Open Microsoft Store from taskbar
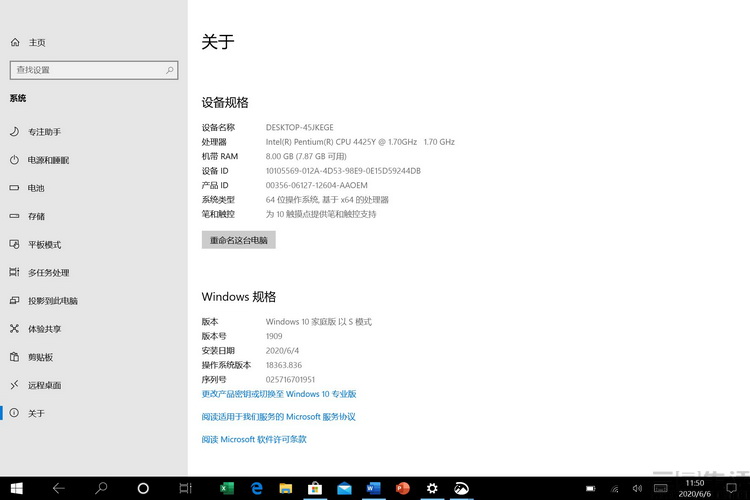 [315, 488]
